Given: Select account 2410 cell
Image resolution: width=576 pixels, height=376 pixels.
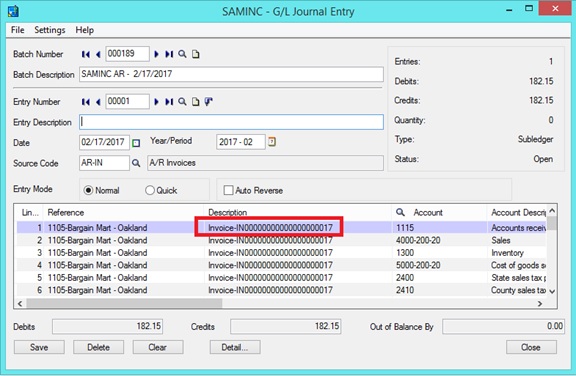Looking at the screenshot, I should point(439,290).
